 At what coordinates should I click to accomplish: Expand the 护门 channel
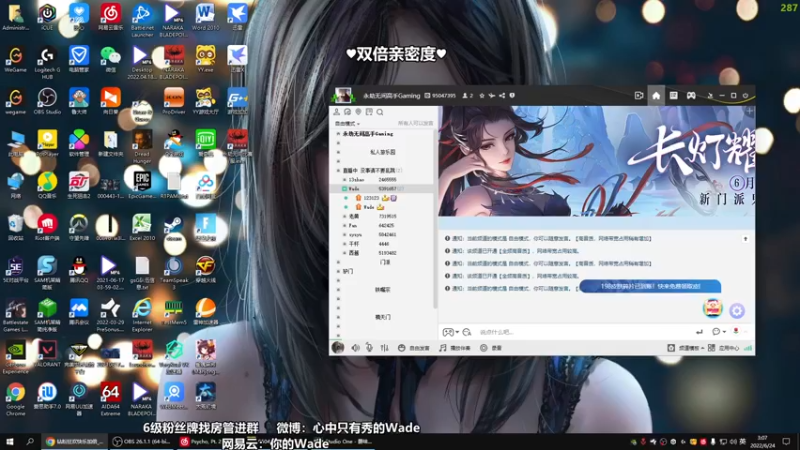point(338,271)
